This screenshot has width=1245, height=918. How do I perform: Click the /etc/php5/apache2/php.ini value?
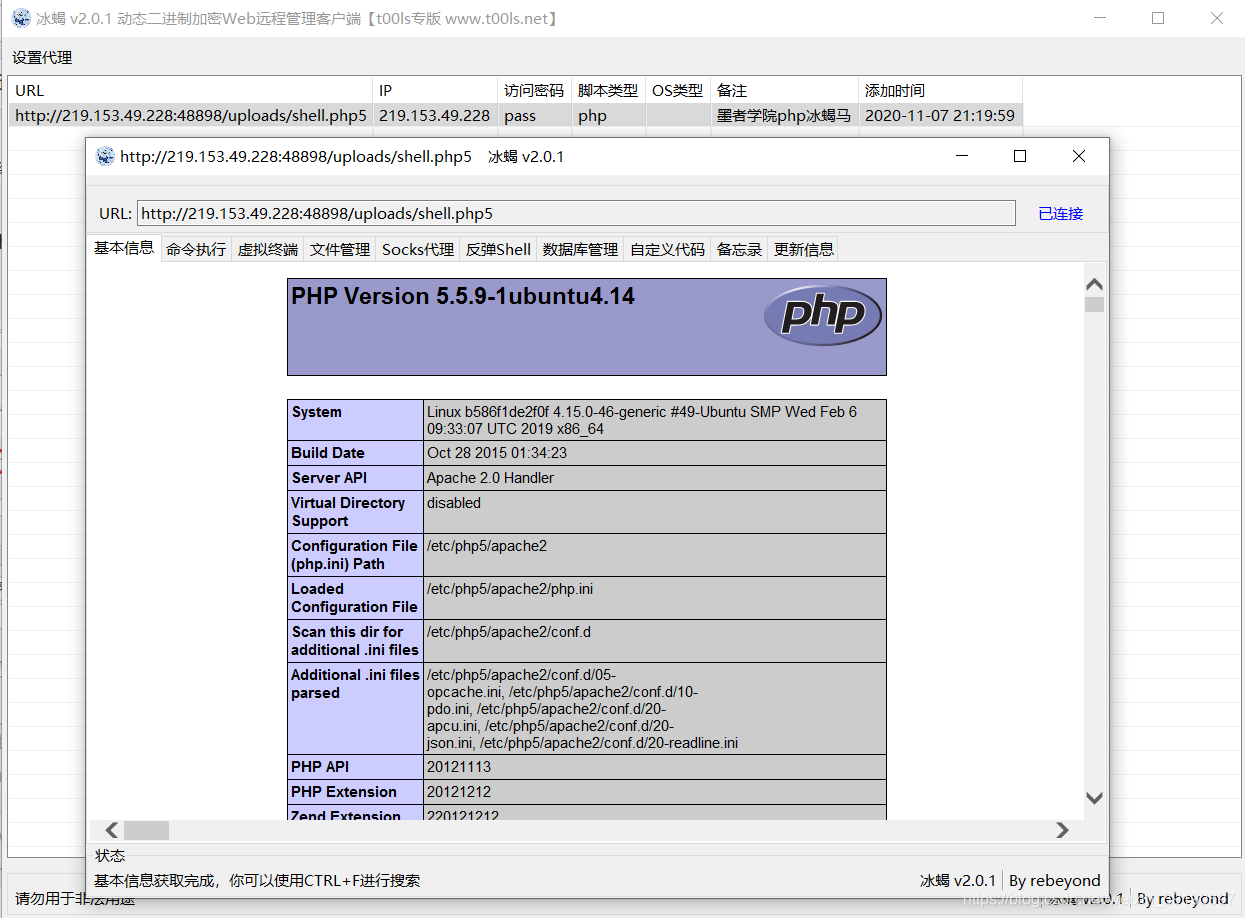pos(510,589)
